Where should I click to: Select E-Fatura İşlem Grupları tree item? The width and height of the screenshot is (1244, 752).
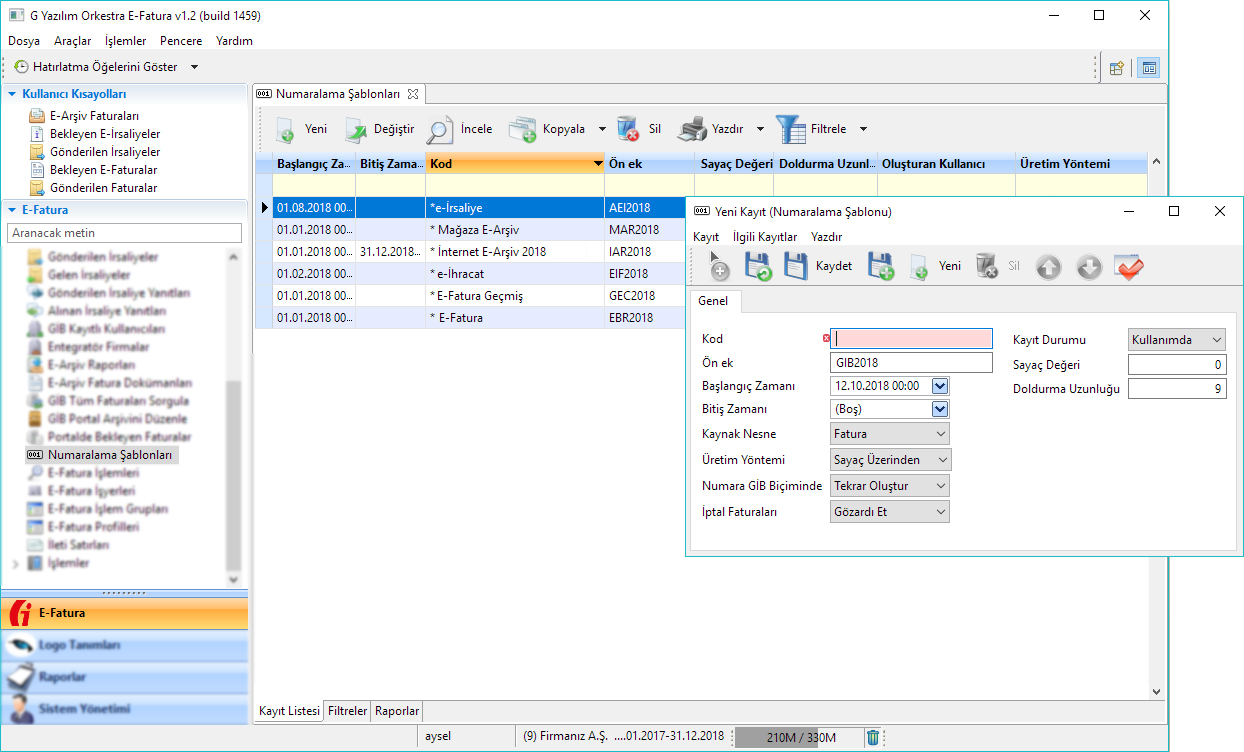click(x=107, y=509)
